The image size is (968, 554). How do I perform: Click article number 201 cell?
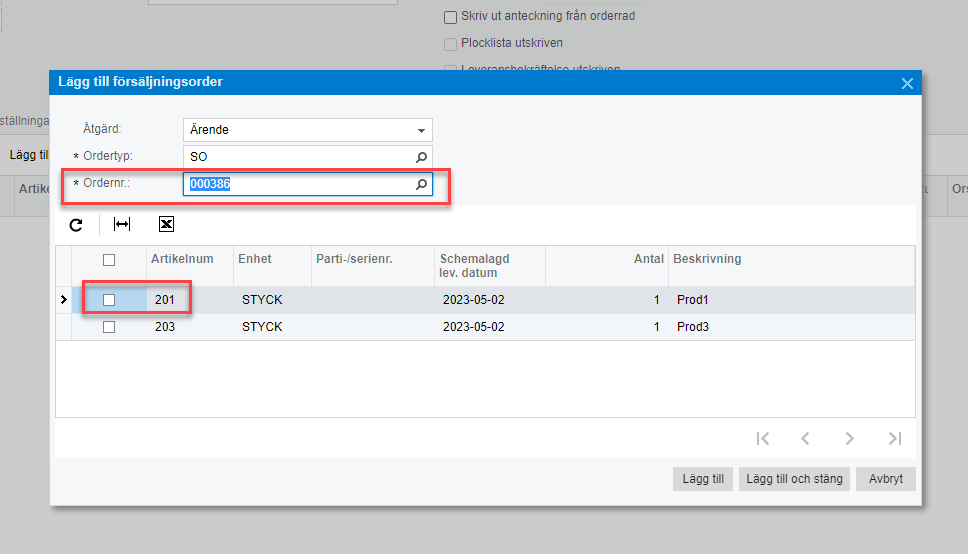click(x=190, y=300)
